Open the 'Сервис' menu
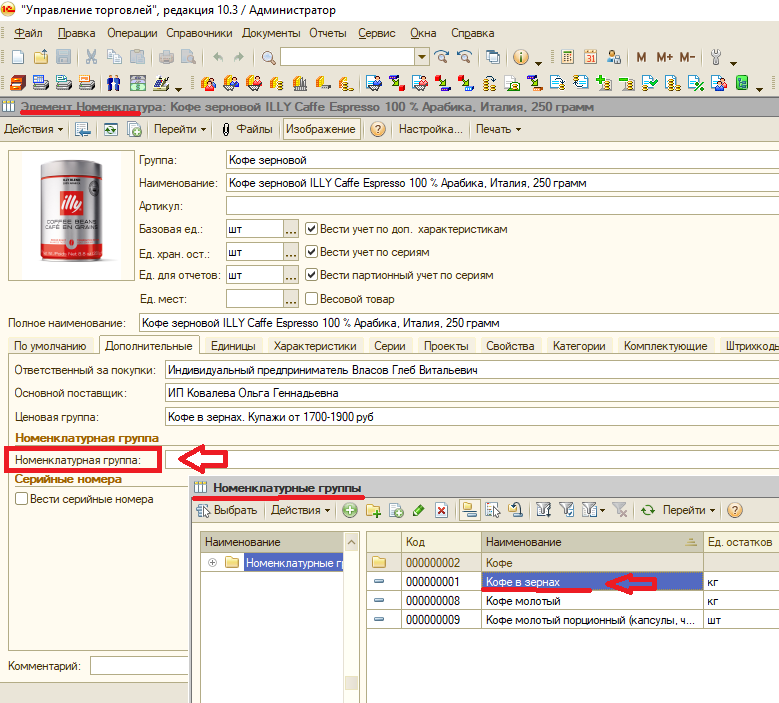This screenshot has width=779, height=703. pyautogui.click(x=377, y=33)
